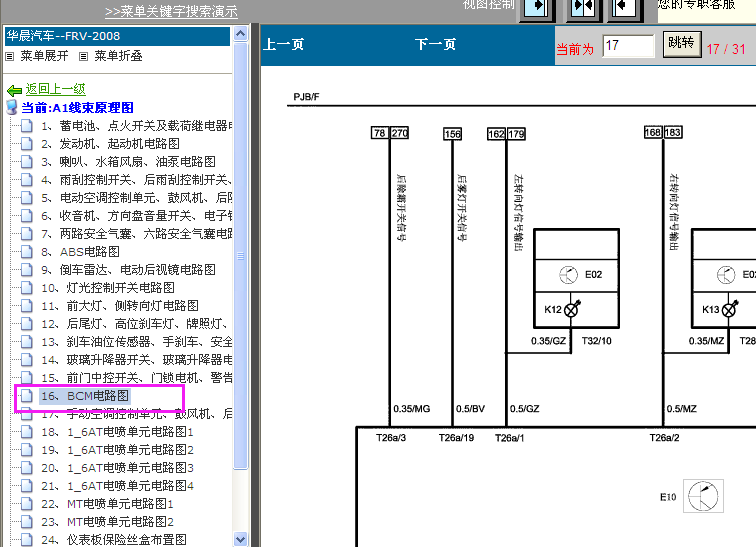Click the K13 lamp symbol in diagram
Image resolution: width=756 pixels, height=547 pixels.
tap(730, 309)
